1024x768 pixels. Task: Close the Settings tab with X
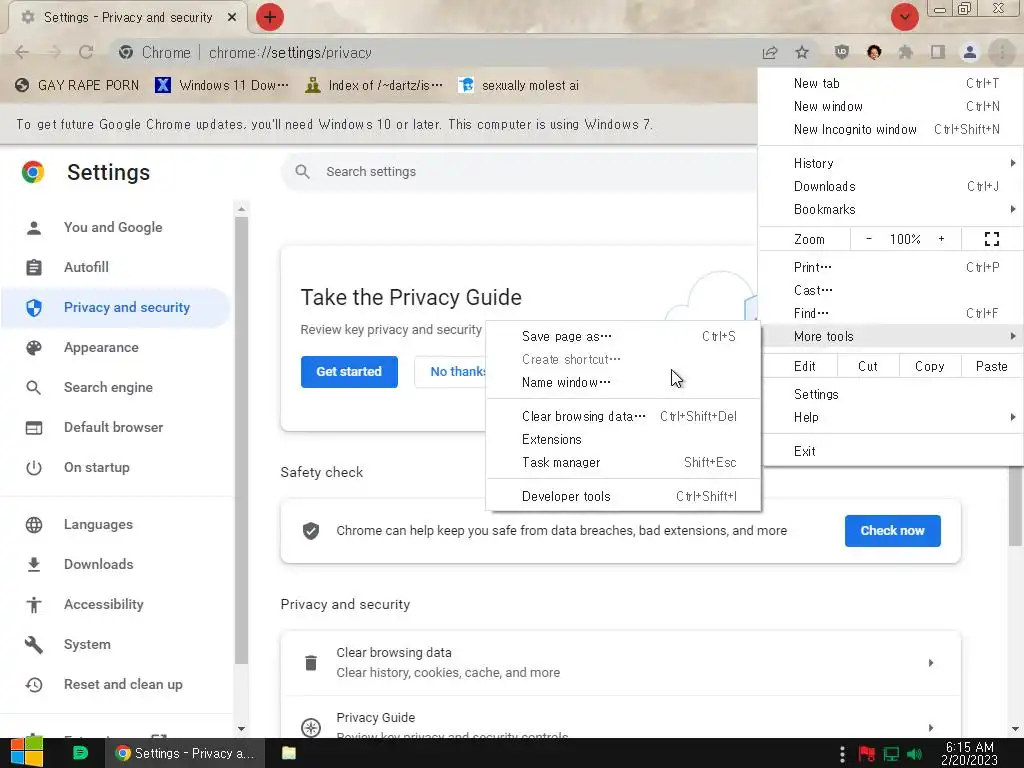pos(232,18)
